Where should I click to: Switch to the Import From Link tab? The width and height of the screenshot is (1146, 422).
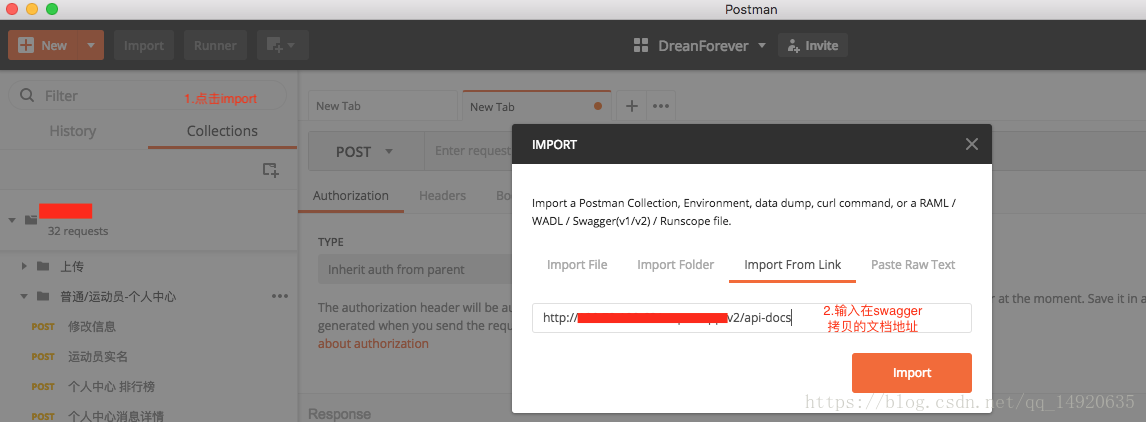click(x=792, y=265)
